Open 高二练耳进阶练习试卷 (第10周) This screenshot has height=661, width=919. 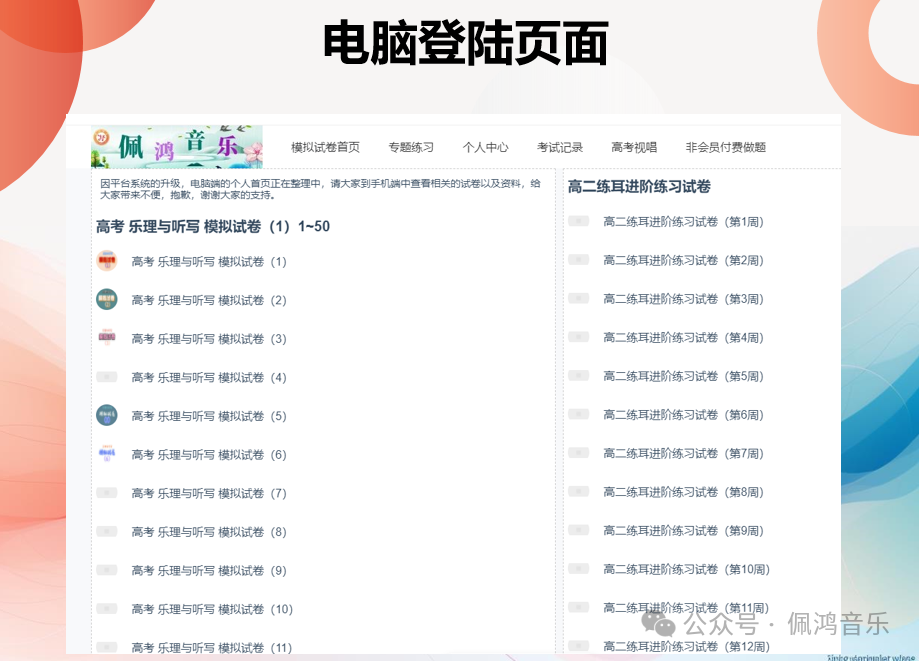point(686,569)
